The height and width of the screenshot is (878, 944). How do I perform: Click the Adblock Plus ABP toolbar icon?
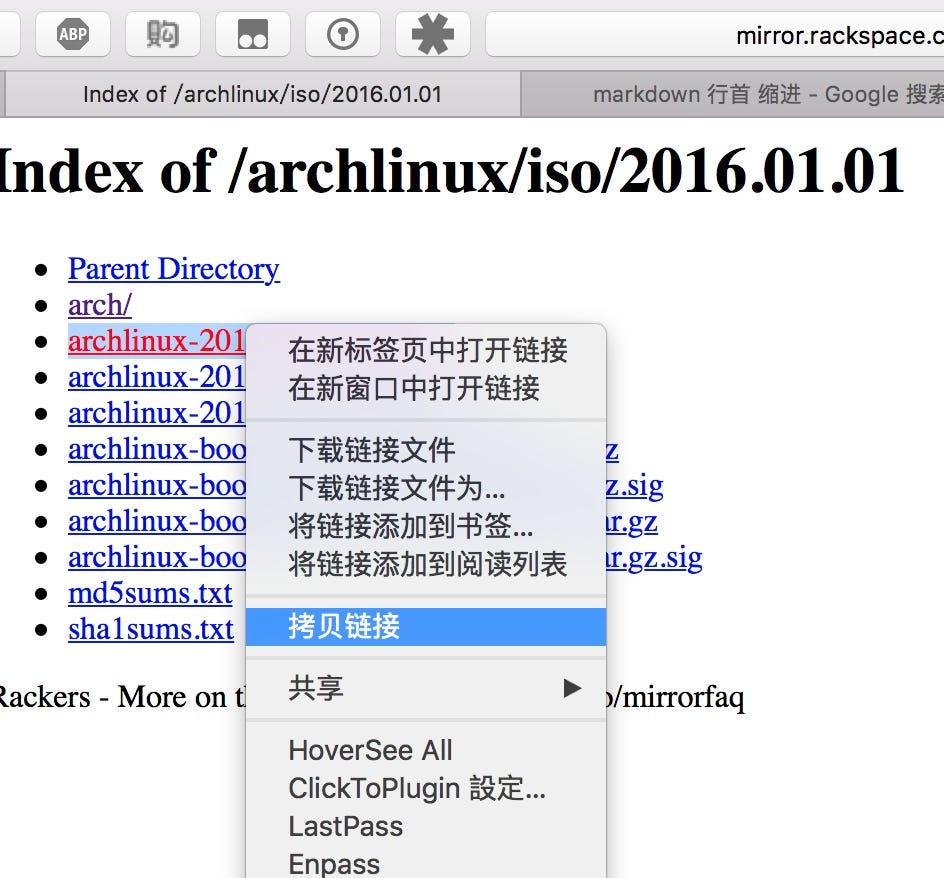click(73, 34)
